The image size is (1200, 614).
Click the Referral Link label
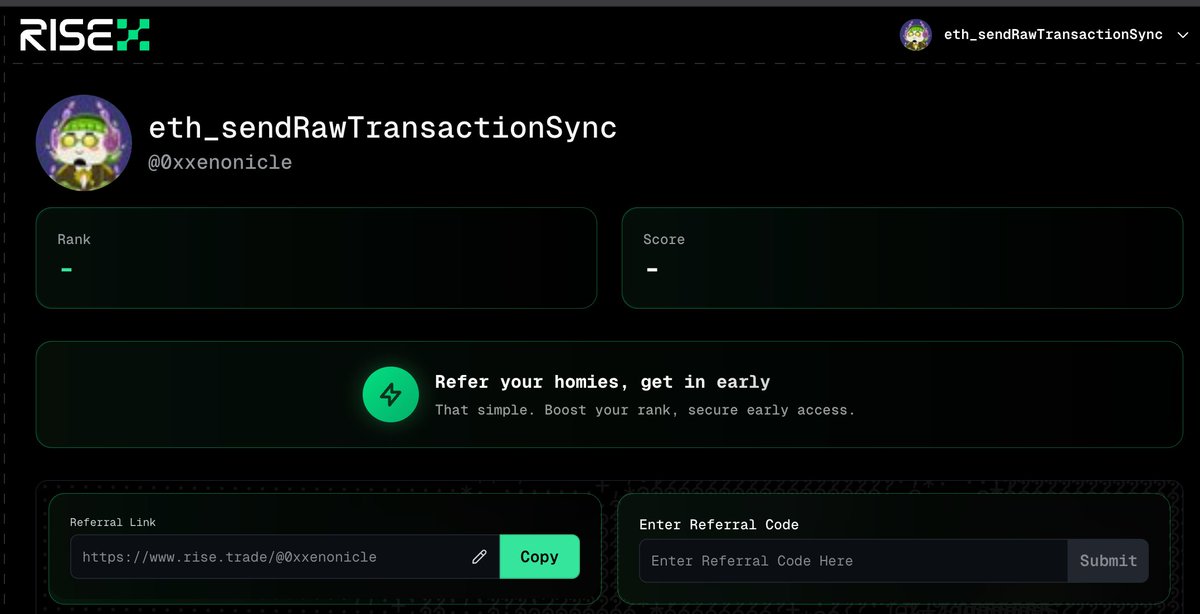point(113,522)
